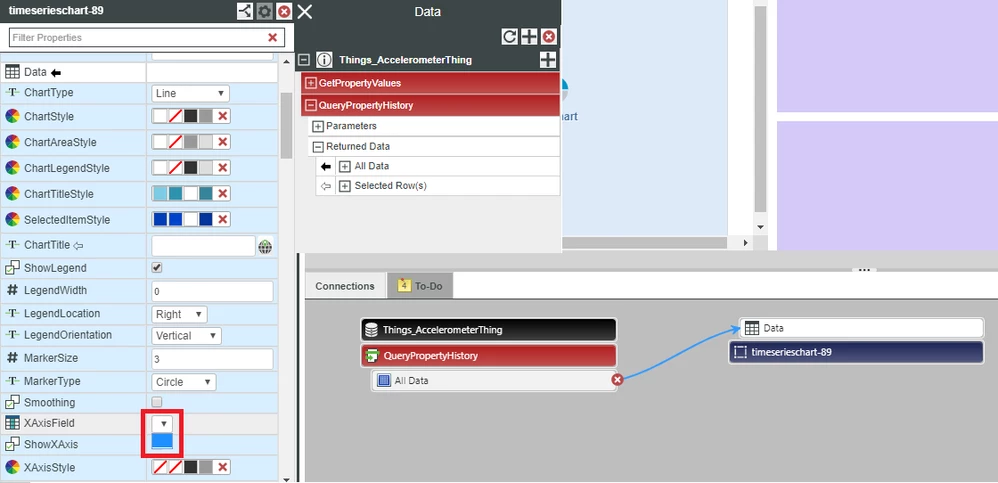Remove the ChartStyle style definition
Image resolution: width=998 pixels, height=483 pixels.
(222, 116)
